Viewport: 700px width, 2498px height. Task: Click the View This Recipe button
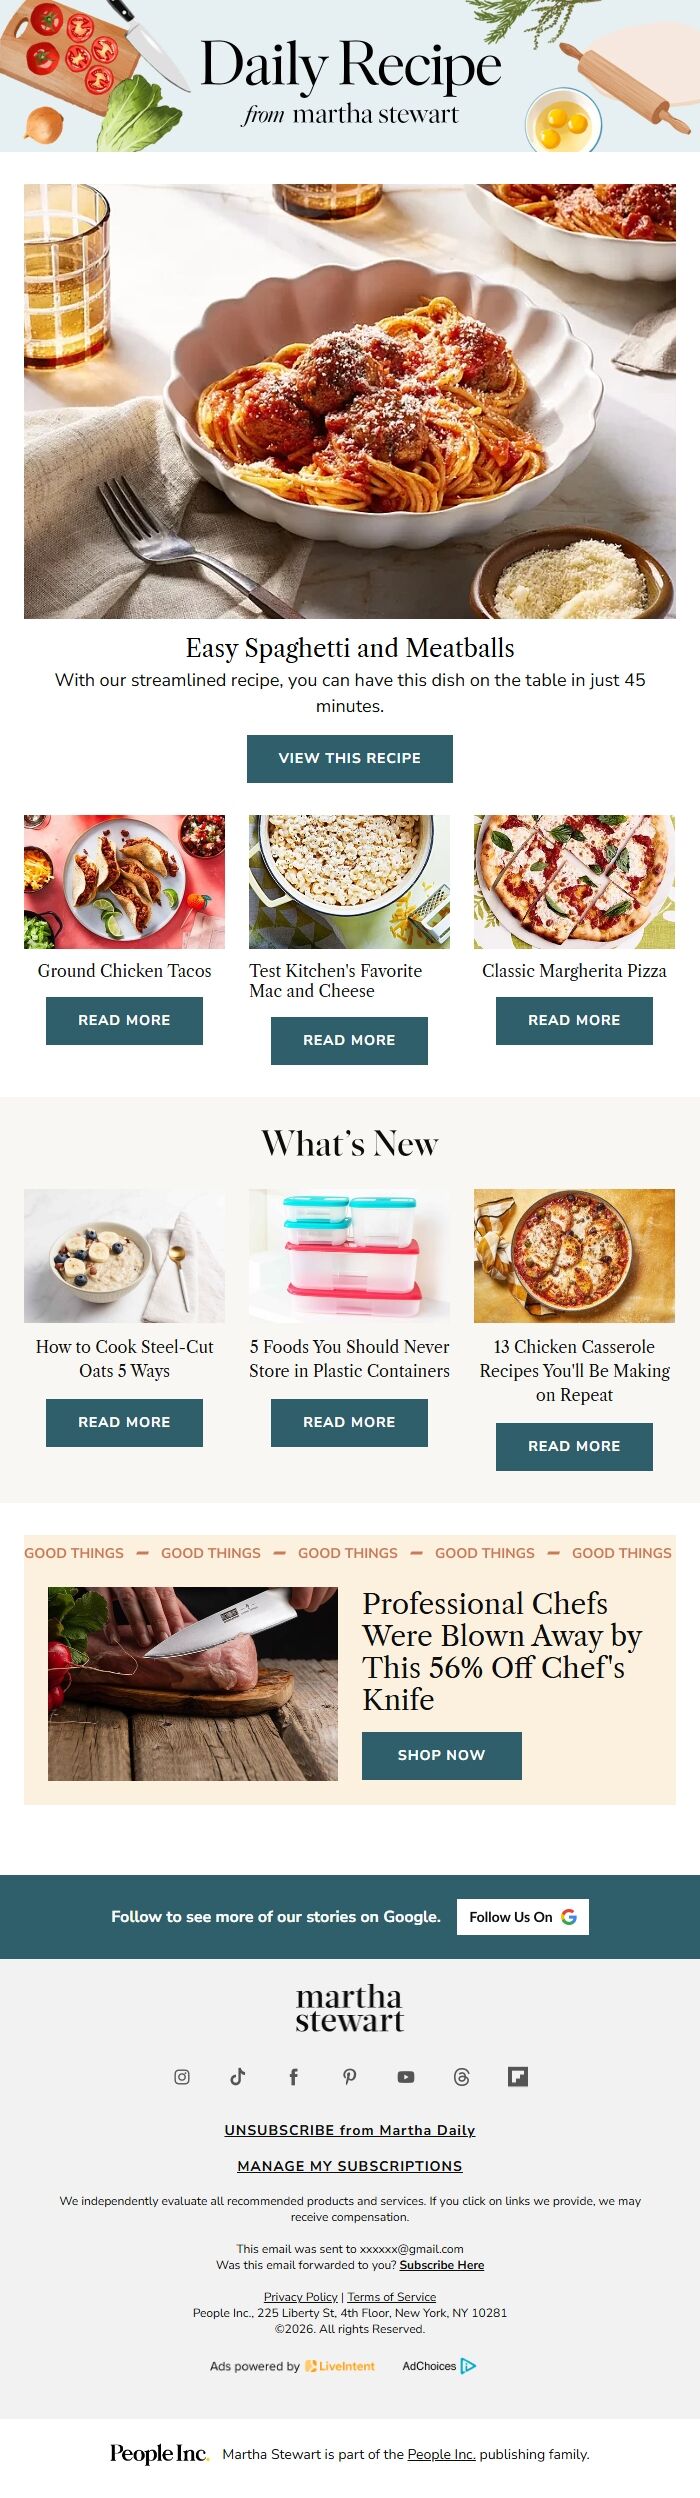[x=350, y=759]
